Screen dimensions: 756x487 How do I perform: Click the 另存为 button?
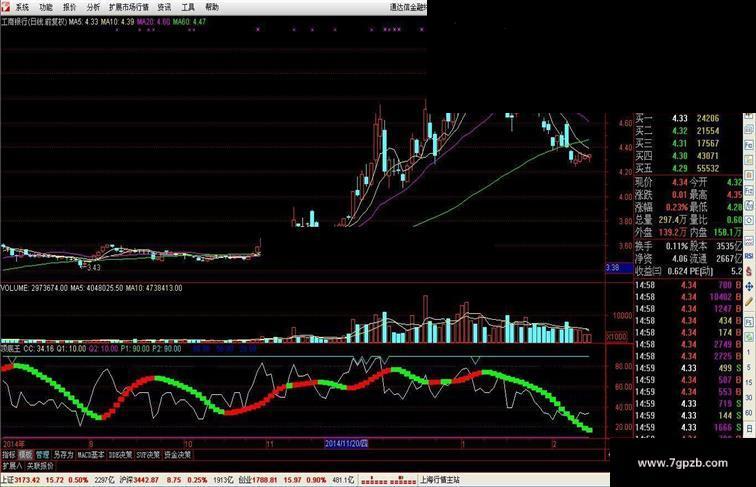click(63, 454)
